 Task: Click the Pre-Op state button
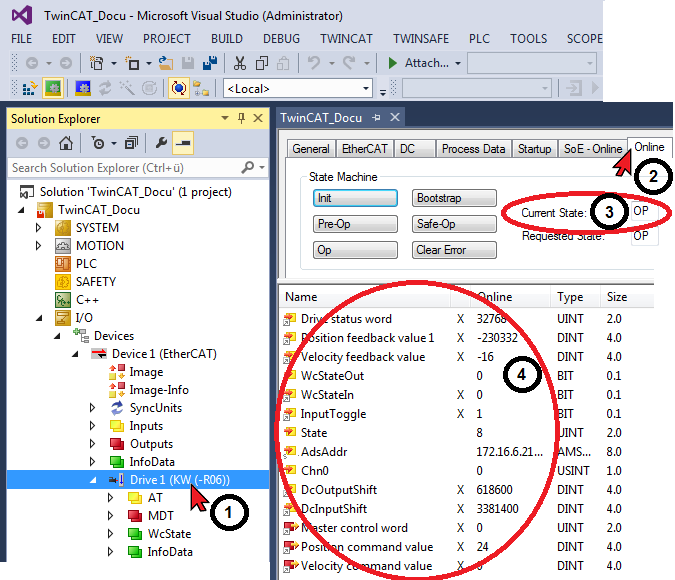pyautogui.click(x=355, y=224)
